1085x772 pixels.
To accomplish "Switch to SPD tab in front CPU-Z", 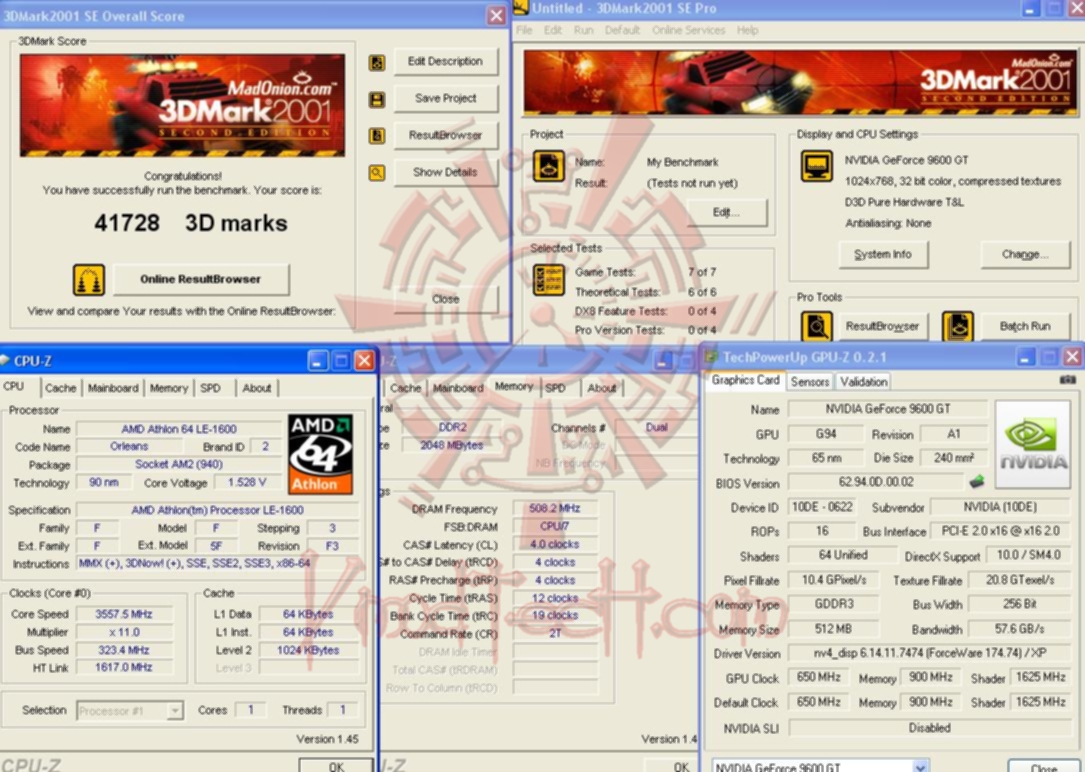I will point(210,388).
